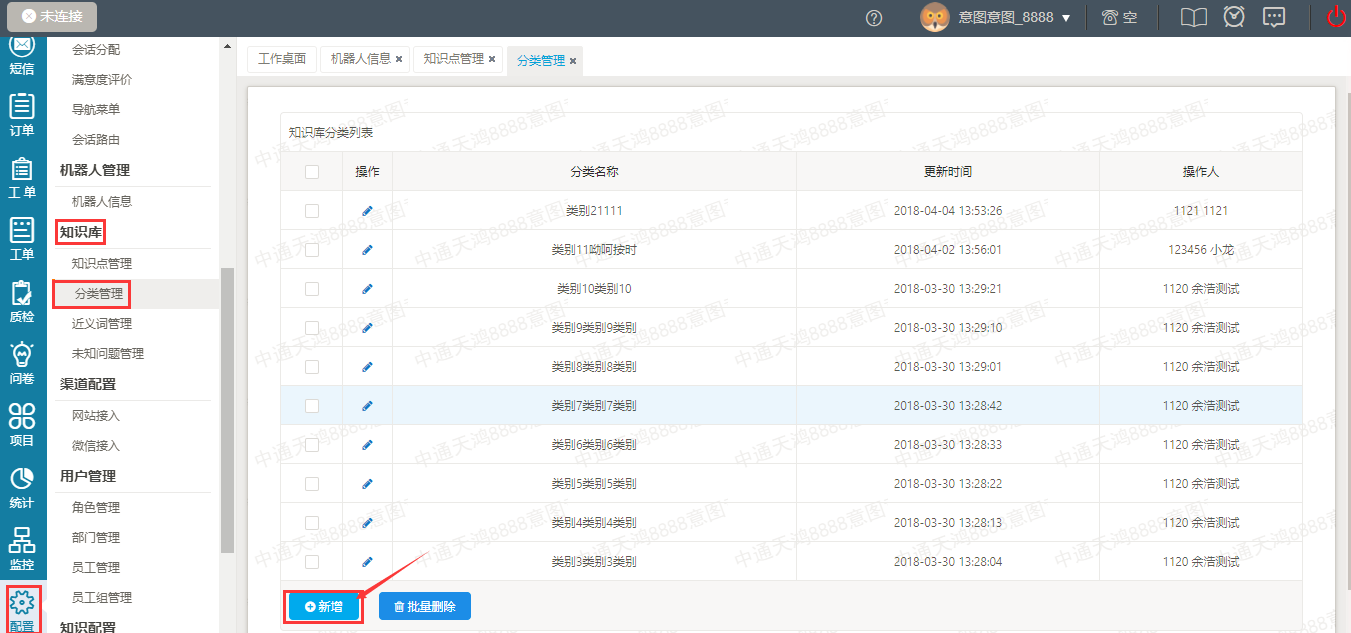The height and width of the screenshot is (633, 1351).
Task: Click the 未连接 connection status button
Action: pyautogui.click(x=53, y=17)
